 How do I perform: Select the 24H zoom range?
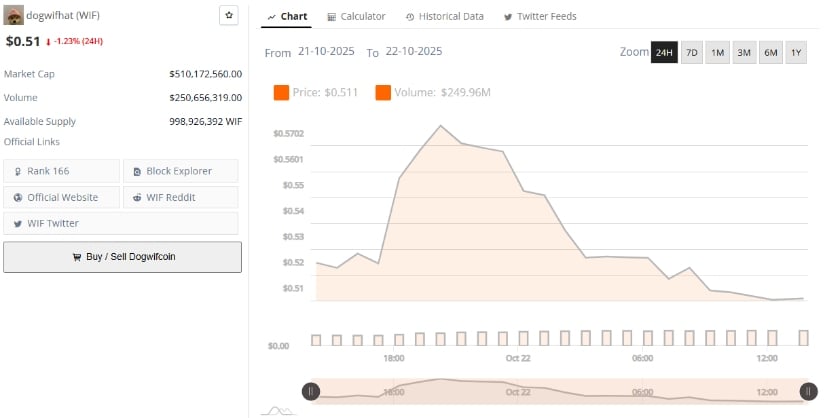click(664, 52)
